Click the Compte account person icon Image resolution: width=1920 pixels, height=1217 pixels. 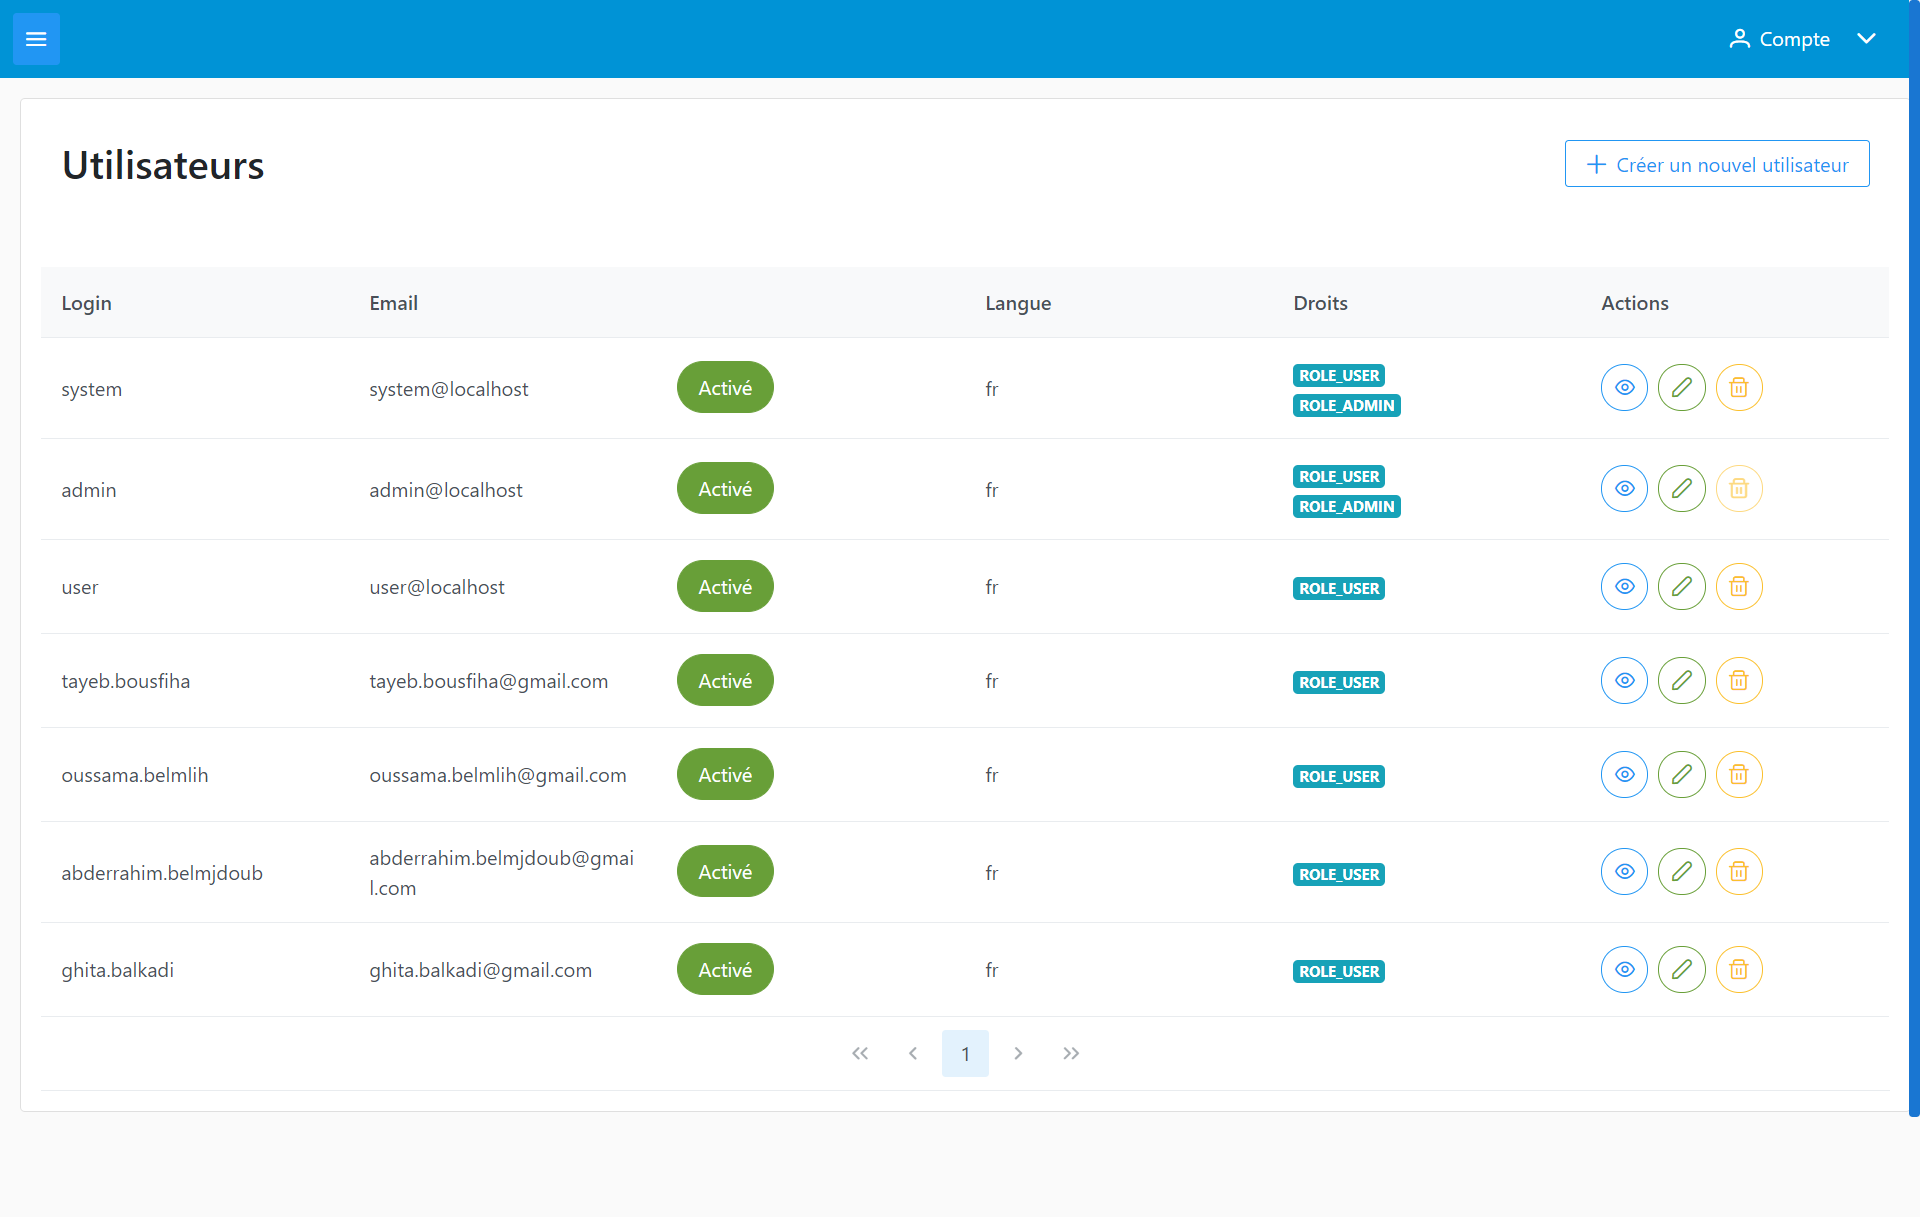click(1740, 38)
